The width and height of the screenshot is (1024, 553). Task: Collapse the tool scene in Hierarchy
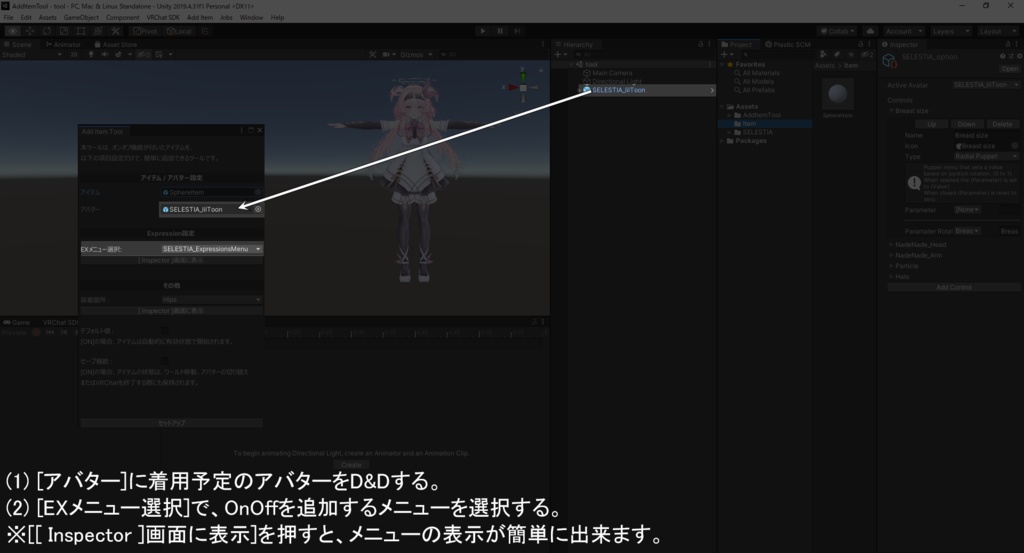(571, 65)
